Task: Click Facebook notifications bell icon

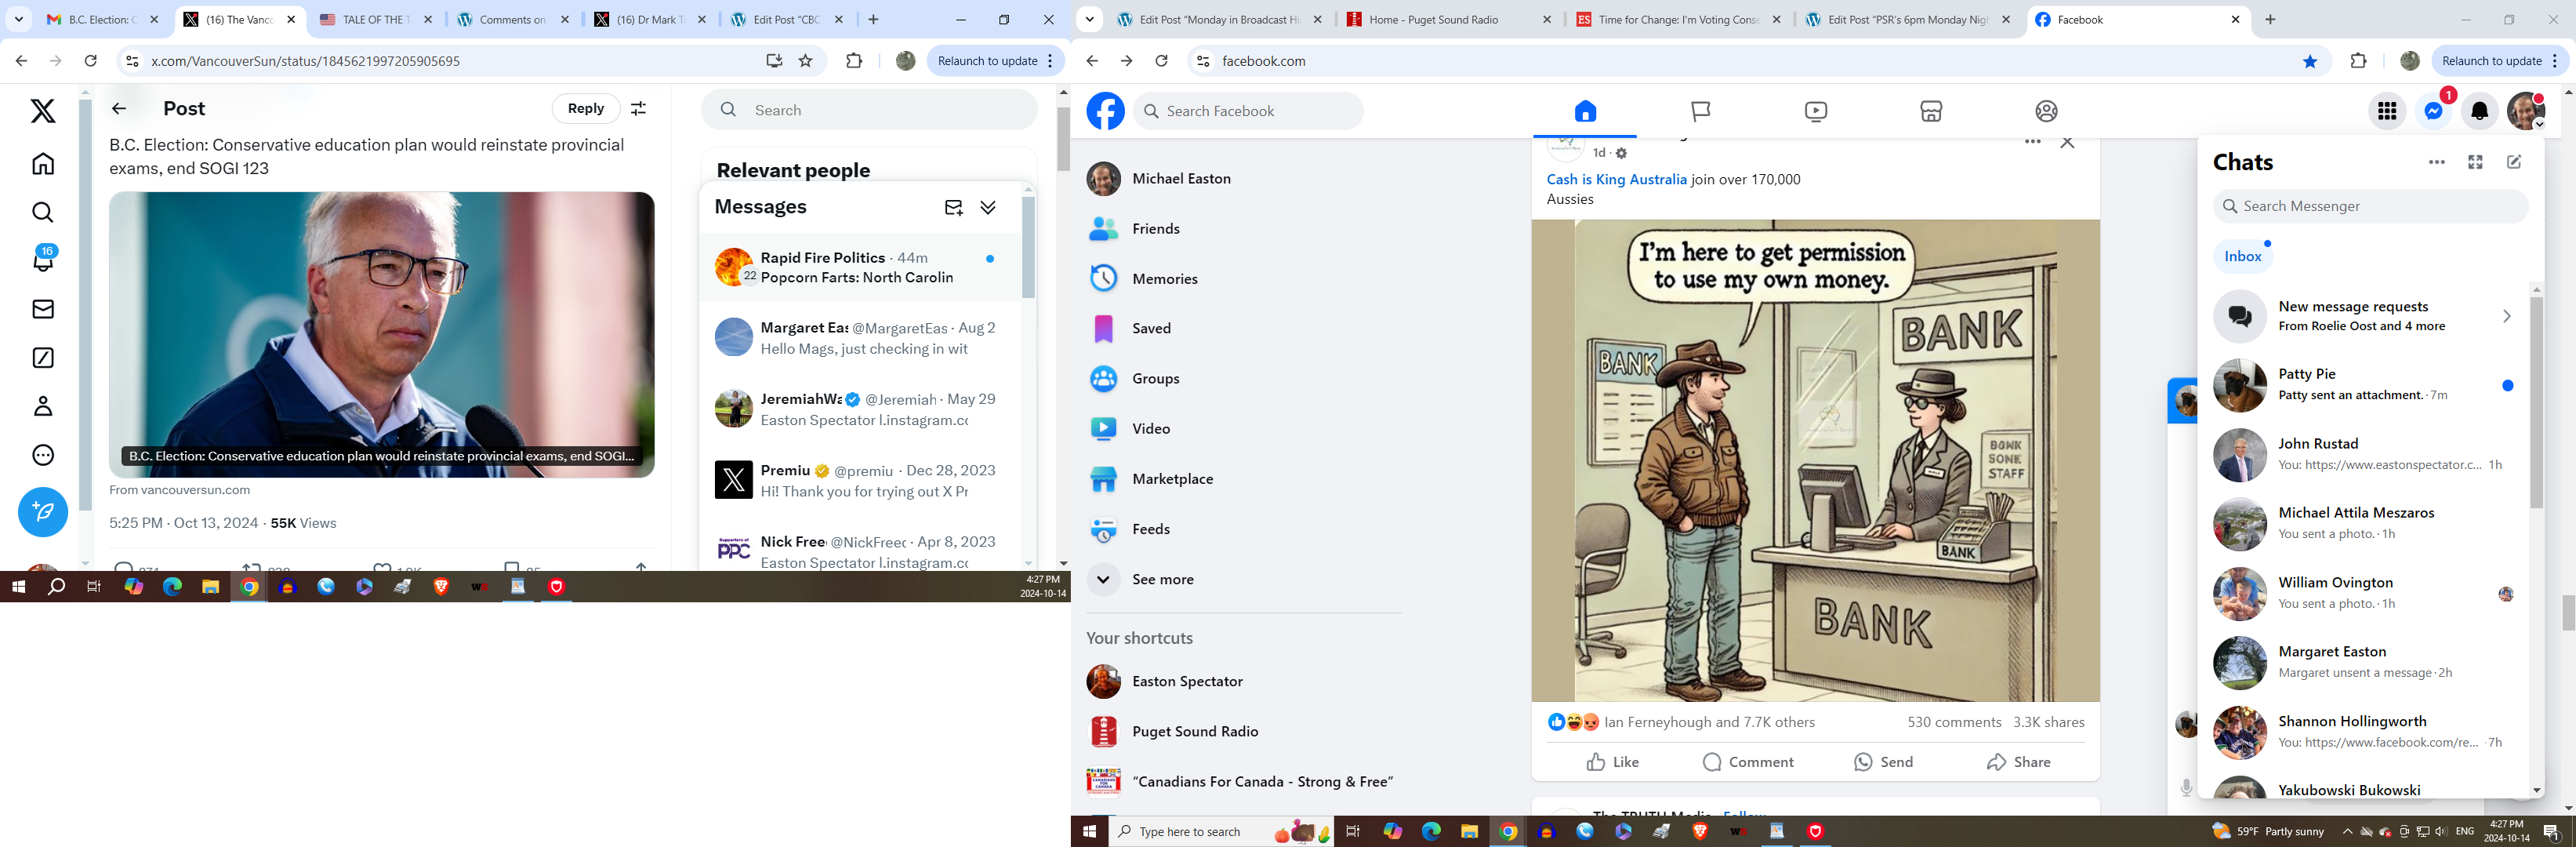Action: point(2479,111)
